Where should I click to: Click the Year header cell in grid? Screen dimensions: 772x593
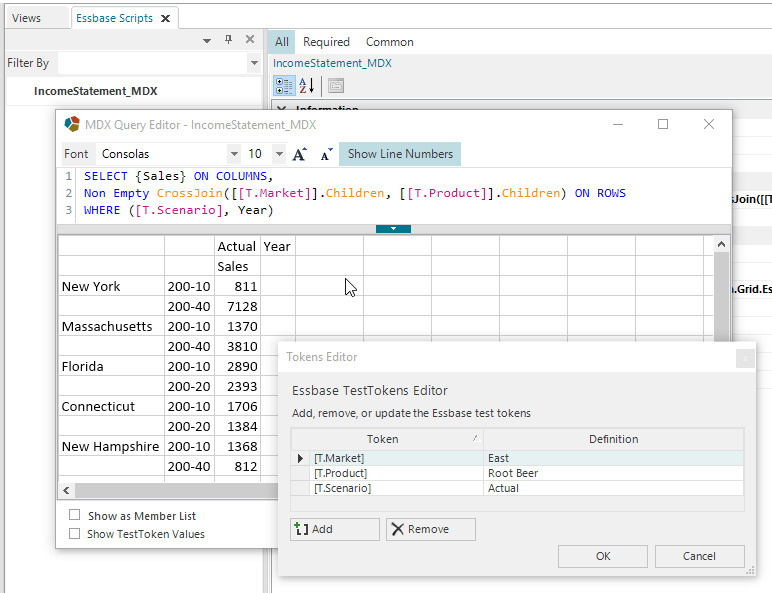pos(278,246)
